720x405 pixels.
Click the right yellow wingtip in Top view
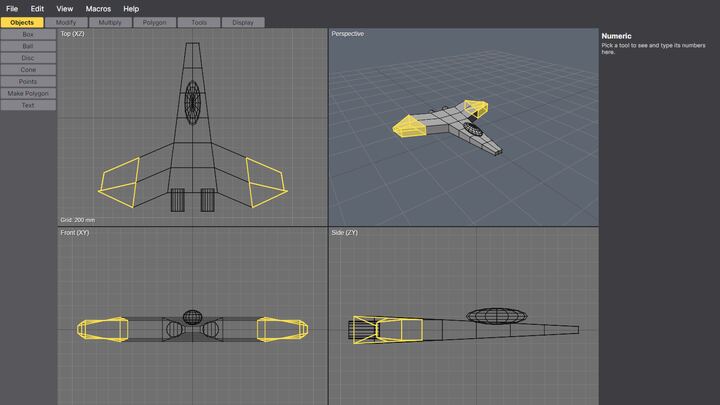point(266,183)
